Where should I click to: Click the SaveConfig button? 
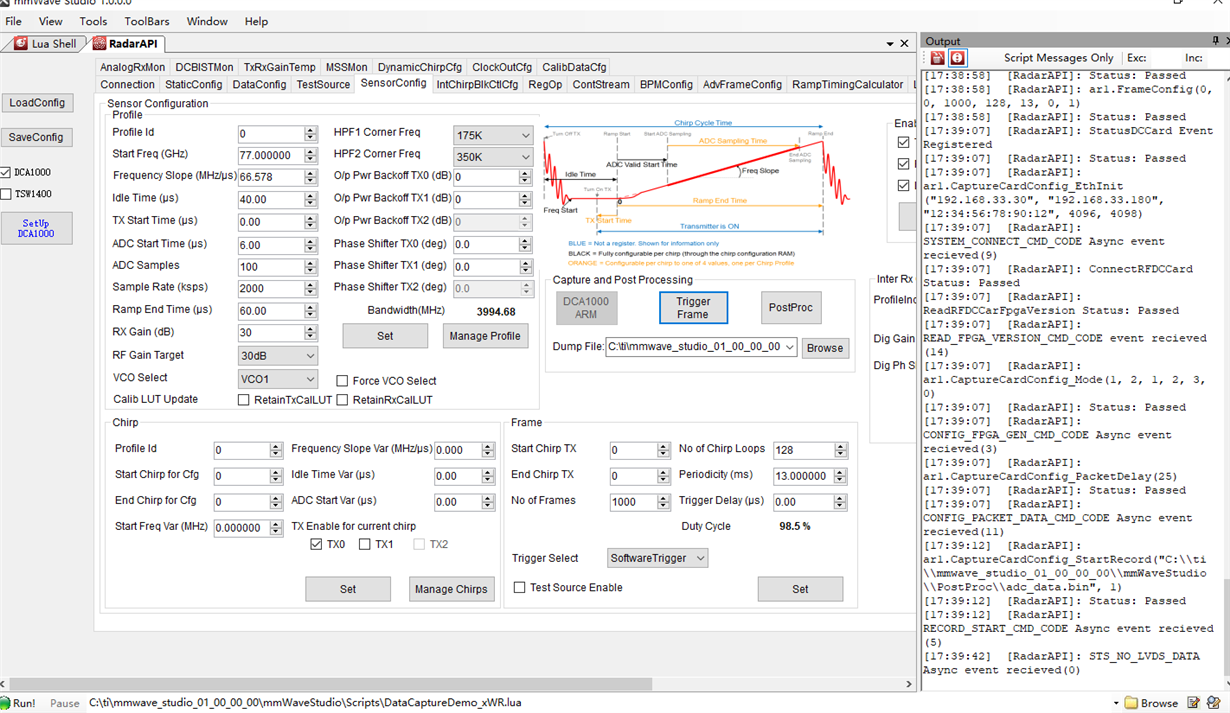[x=37, y=137]
